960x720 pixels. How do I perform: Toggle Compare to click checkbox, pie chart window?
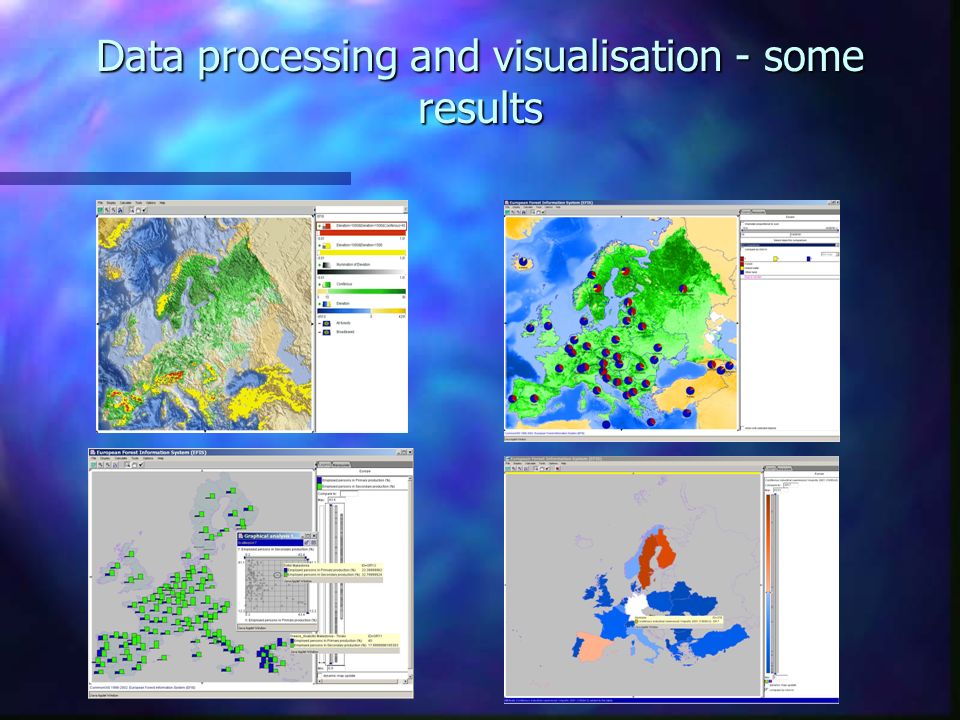(x=744, y=250)
